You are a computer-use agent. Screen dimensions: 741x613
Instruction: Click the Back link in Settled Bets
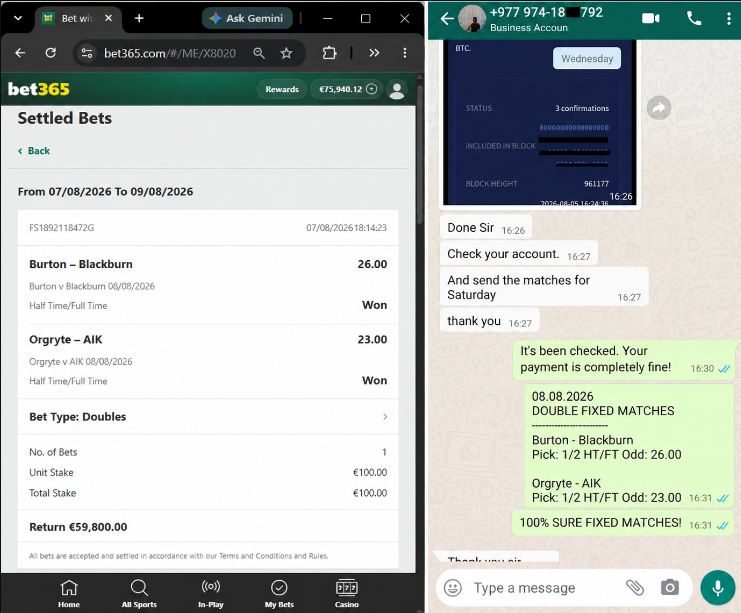pyautogui.click(x=34, y=151)
